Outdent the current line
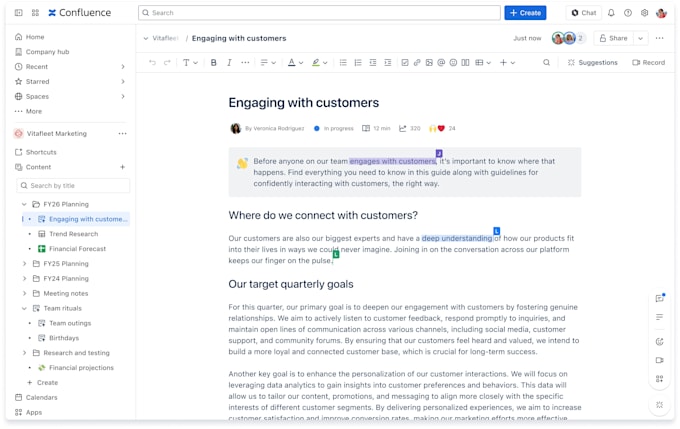 pos(373,62)
